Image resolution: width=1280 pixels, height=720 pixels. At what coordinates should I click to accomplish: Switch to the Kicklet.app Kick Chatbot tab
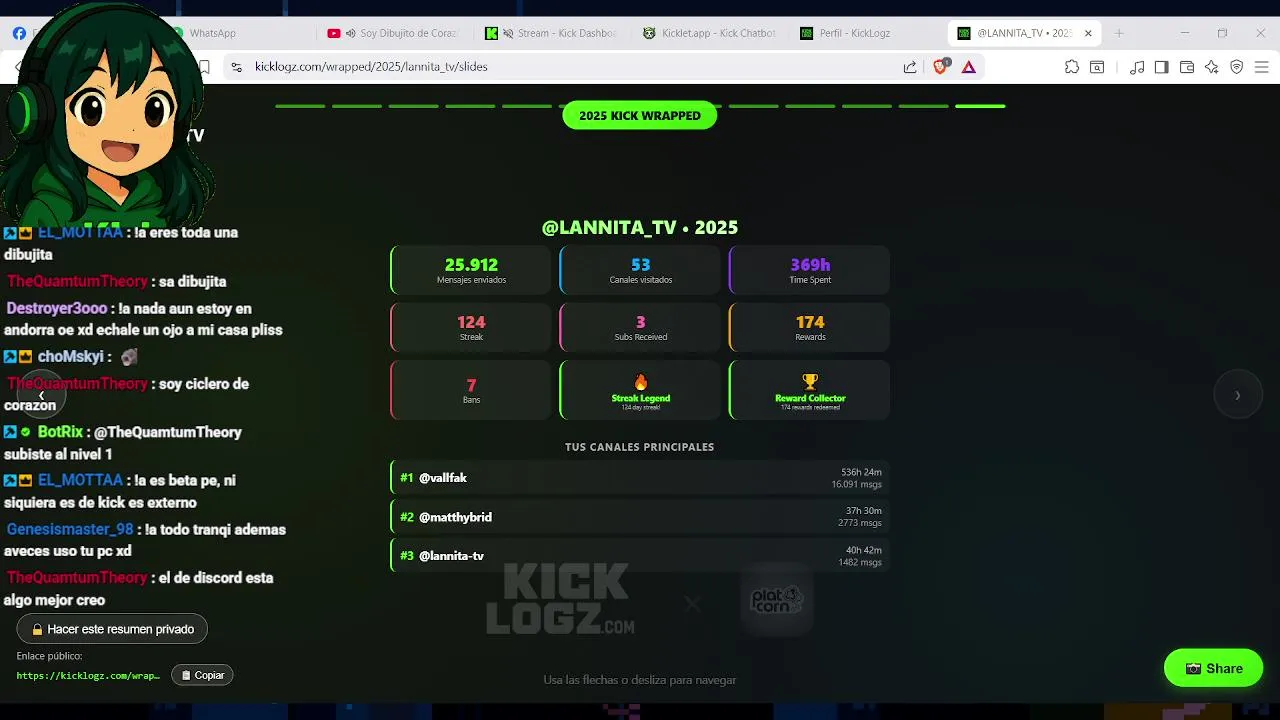pyautogui.click(x=710, y=33)
